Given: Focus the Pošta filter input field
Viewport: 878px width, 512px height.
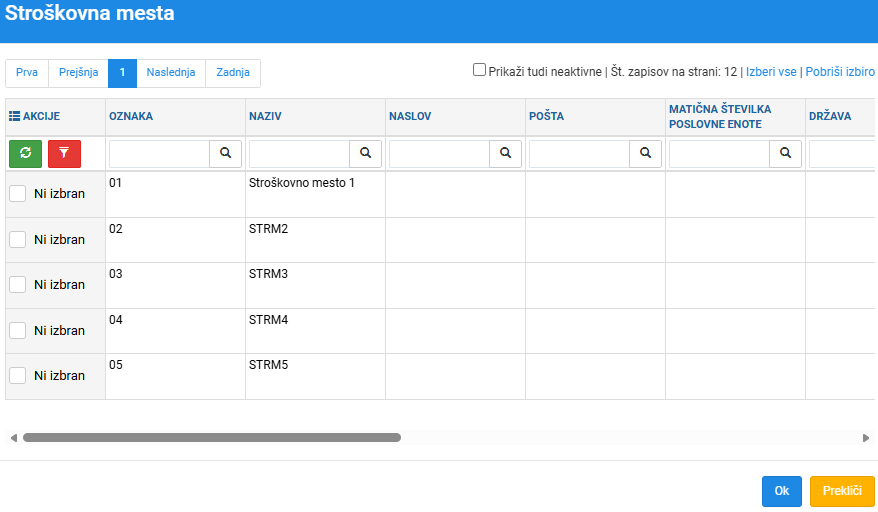Looking at the screenshot, I should click(x=580, y=153).
